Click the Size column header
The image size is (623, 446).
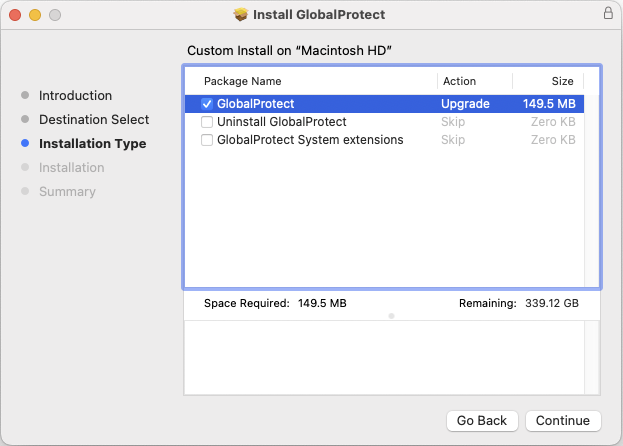click(x=562, y=81)
